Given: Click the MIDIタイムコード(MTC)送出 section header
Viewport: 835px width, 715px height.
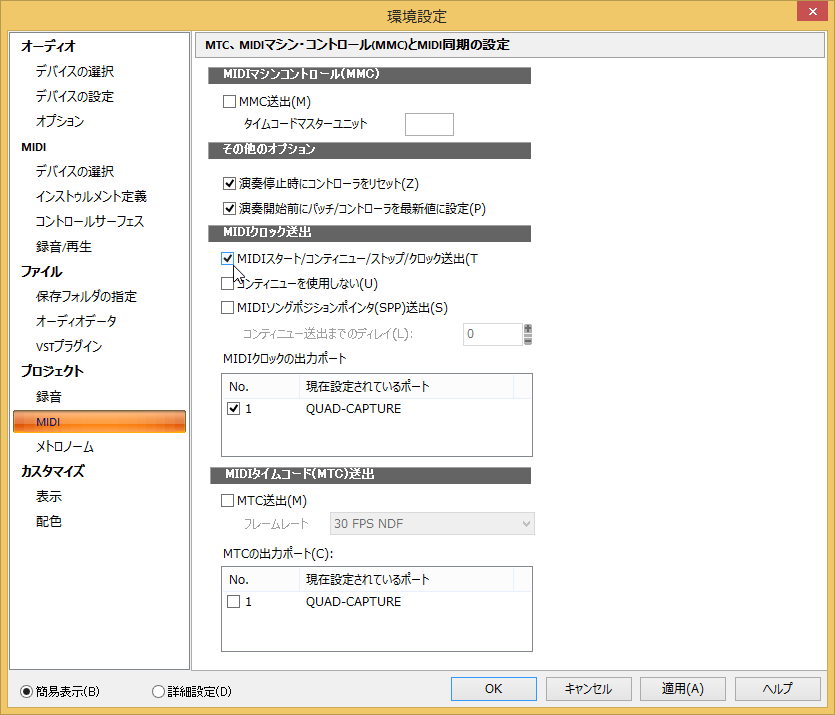Looking at the screenshot, I should point(371,475).
